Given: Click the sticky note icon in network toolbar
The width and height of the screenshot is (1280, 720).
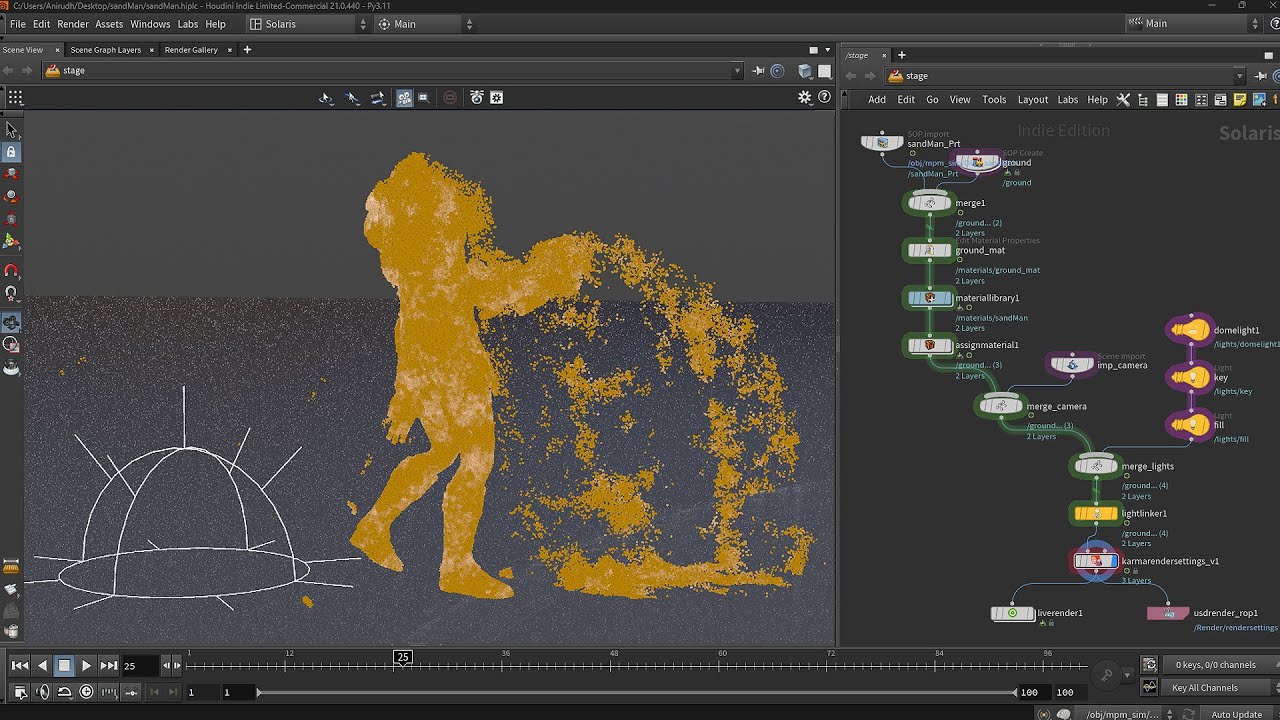Looking at the screenshot, I should (x=1240, y=100).
